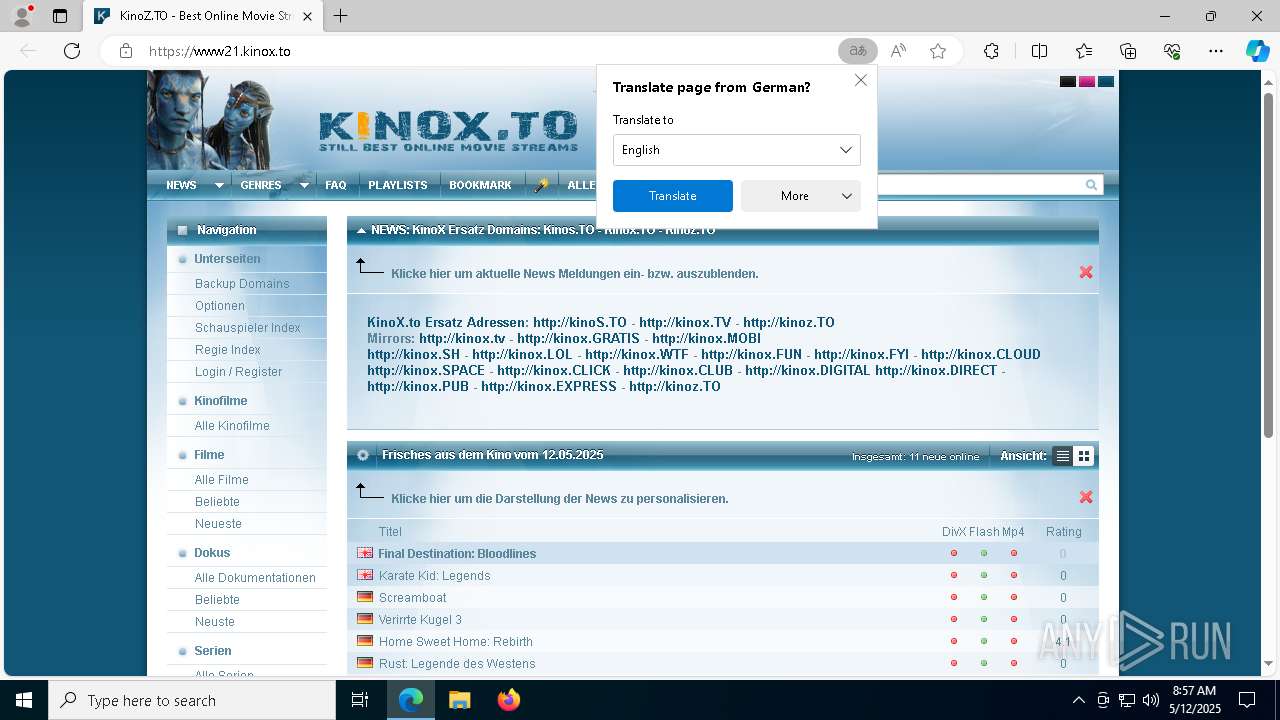The image size is (1280, 720).
Task: Click the site search magnifier icon
Action: 1091,185
